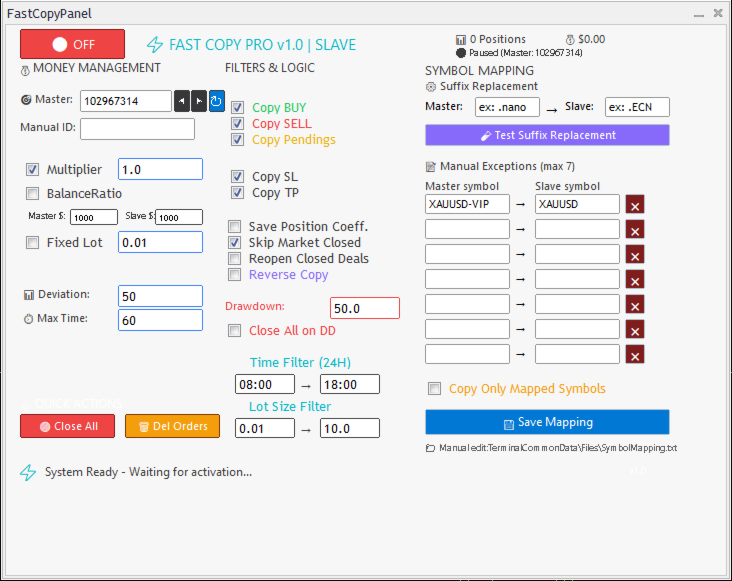This screenshot has width=732, height=581.
Task: Click the blue refresh master button
Action: click(x=217, y=101)
